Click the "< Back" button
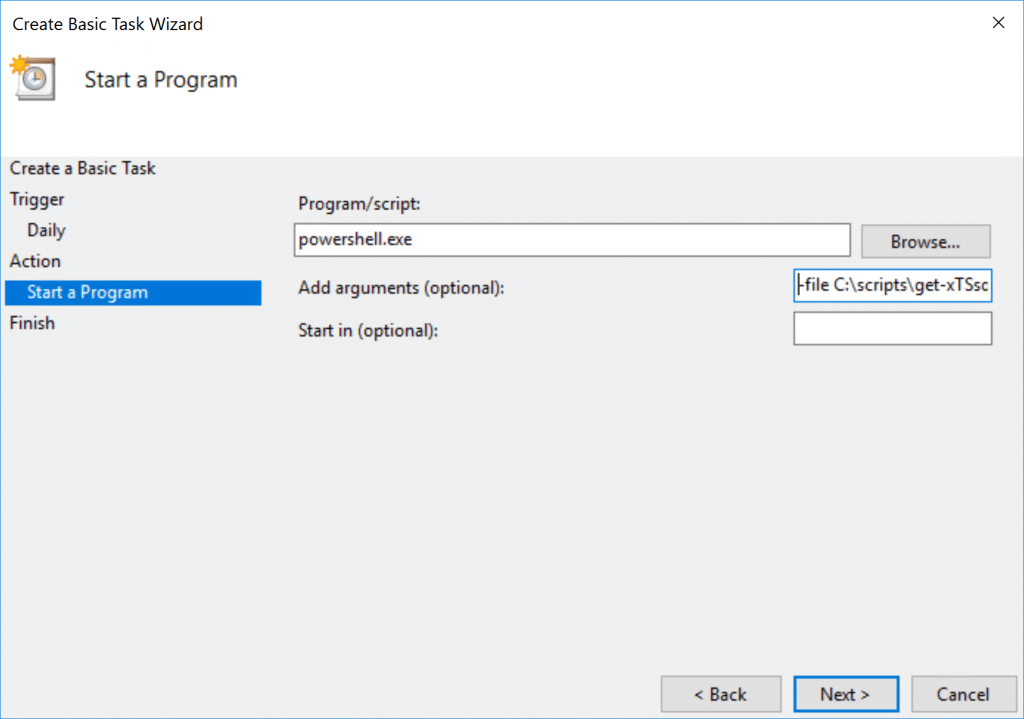This screenshot has height=719, width=1024. pos(720,693)
